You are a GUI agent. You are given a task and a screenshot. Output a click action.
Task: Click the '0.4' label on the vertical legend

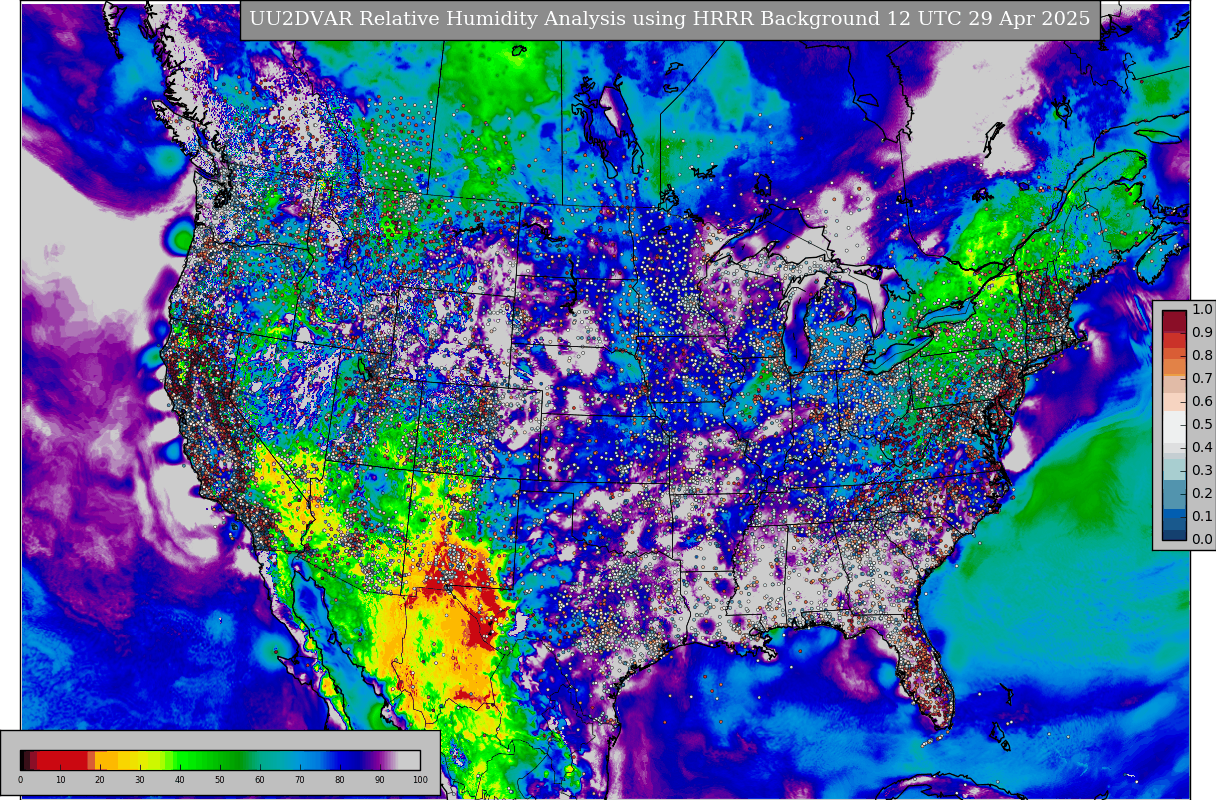tap(1202, 448)
